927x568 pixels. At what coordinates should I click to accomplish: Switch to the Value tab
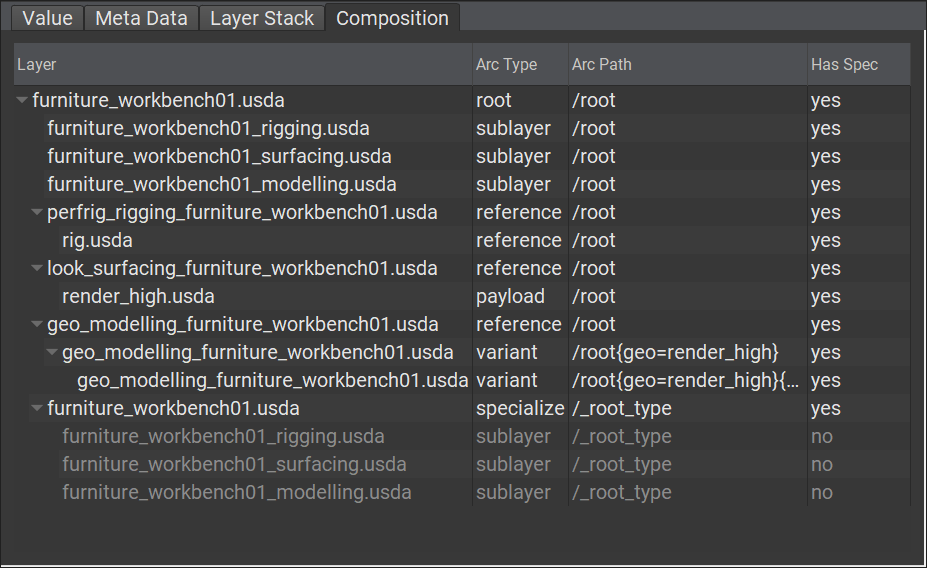47,18
